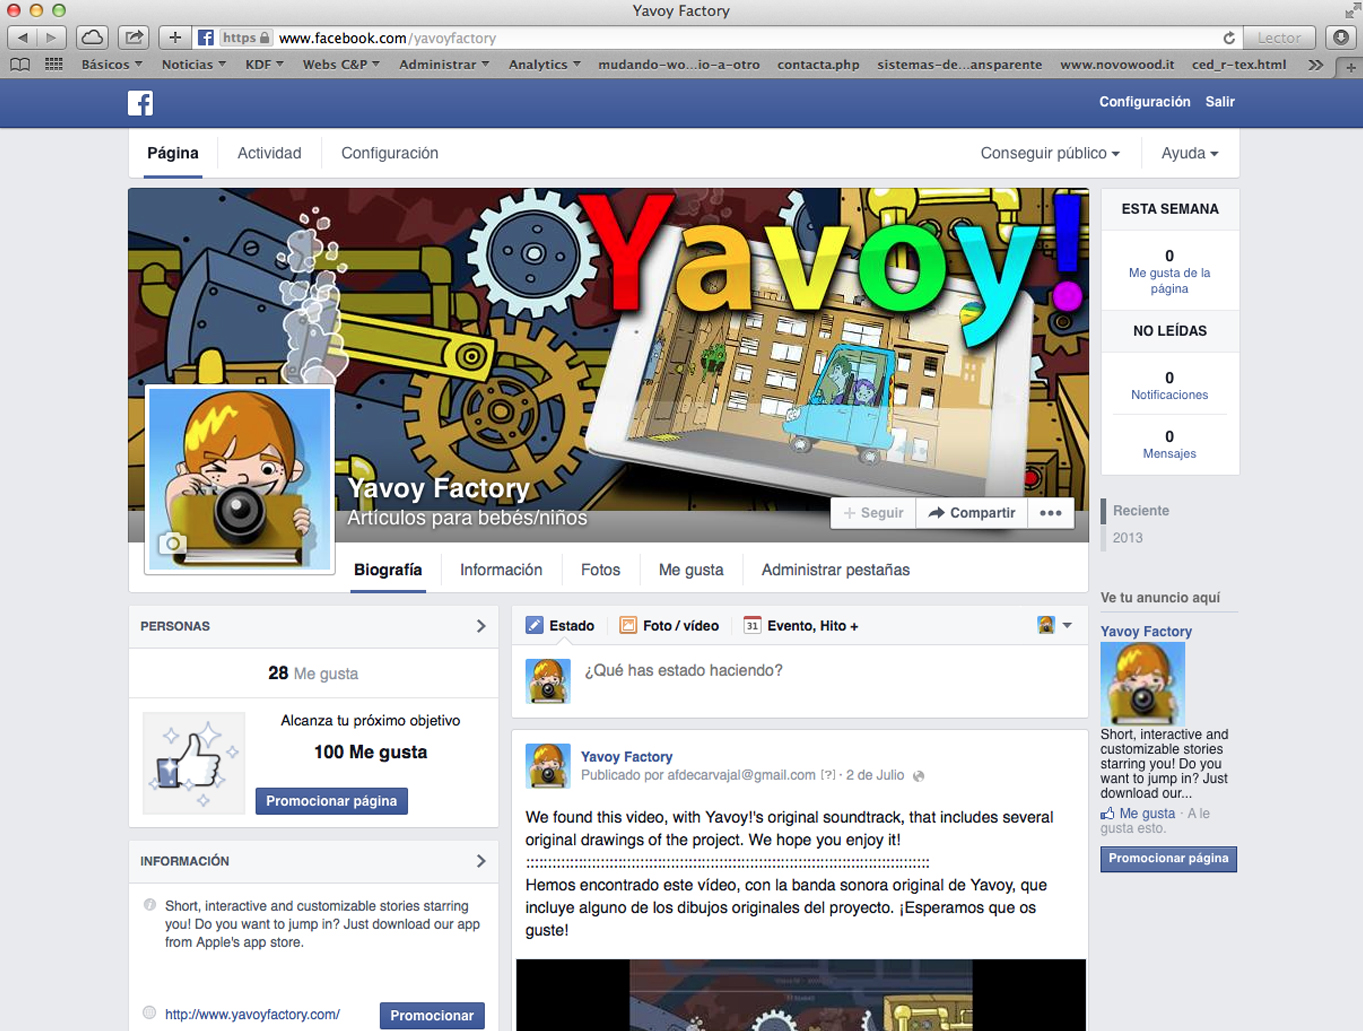Go forward with Safari forward arrow

pyautogui.click(x=51, y=38)
